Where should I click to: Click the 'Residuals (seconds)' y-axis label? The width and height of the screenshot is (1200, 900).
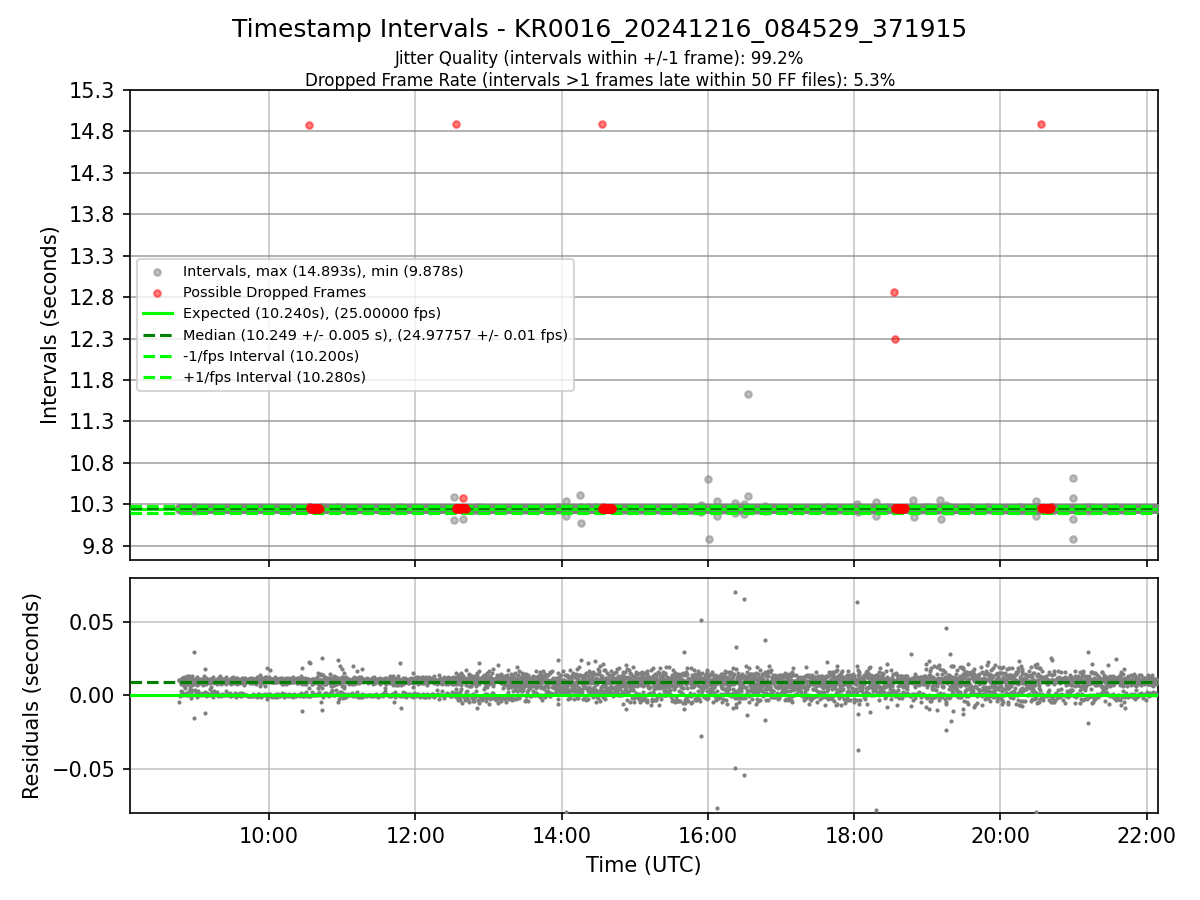31,696
